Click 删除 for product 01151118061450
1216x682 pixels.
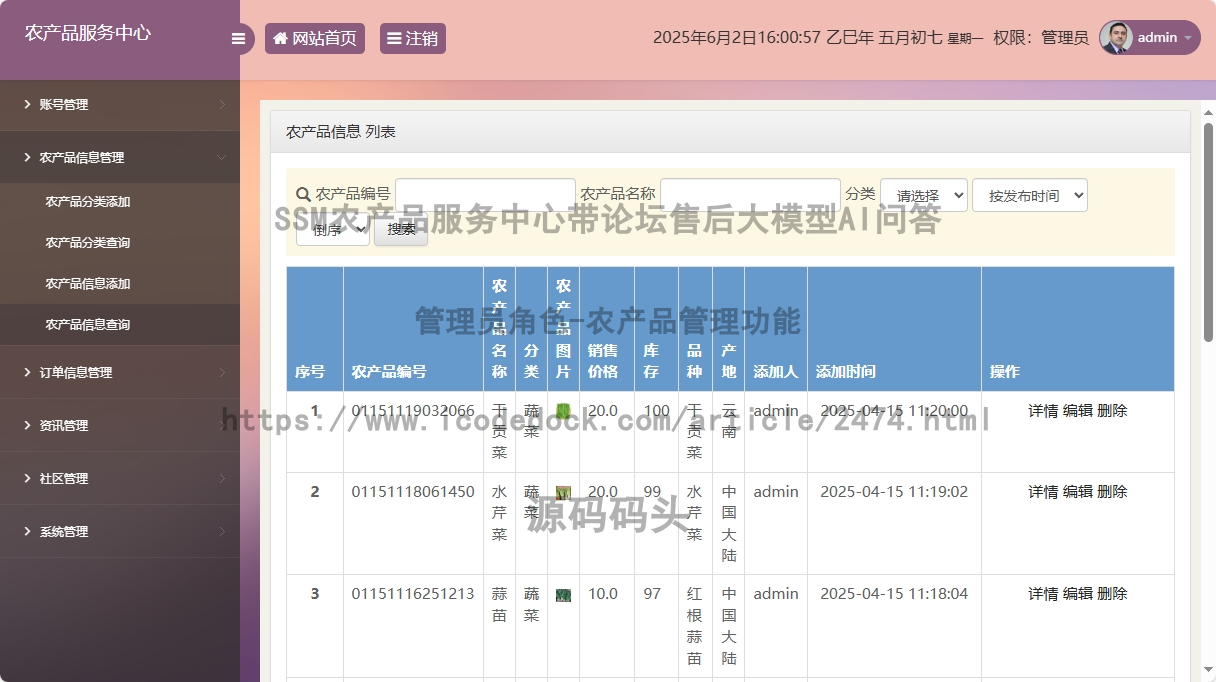1112,491
